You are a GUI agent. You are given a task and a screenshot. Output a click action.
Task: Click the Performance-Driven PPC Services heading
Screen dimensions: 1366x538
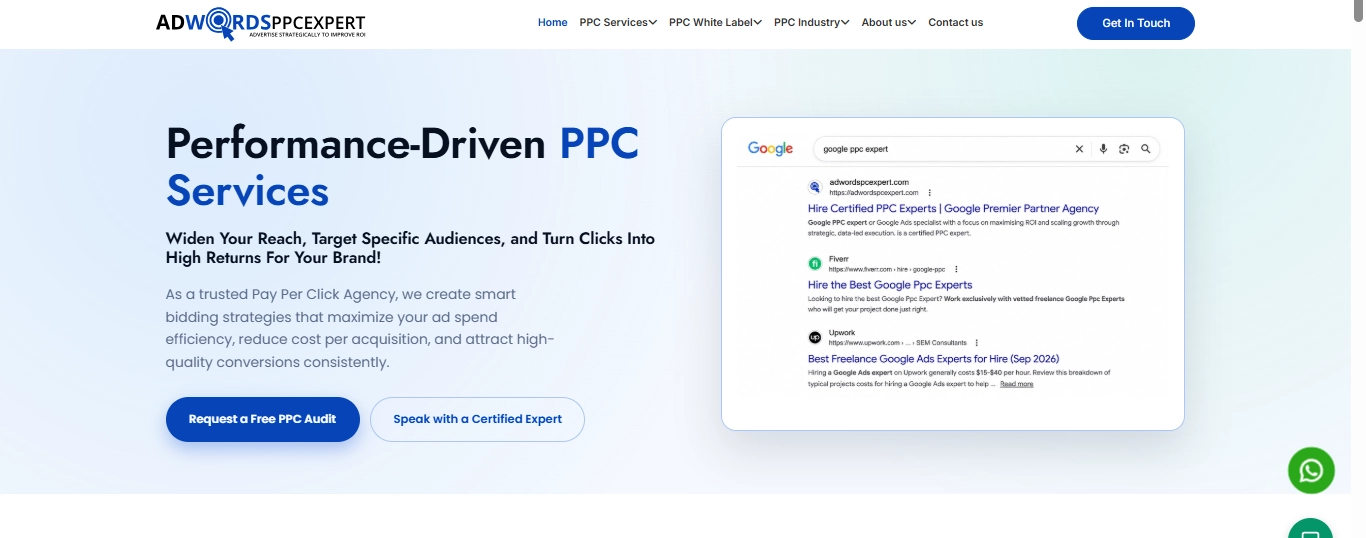coord(402,167)
